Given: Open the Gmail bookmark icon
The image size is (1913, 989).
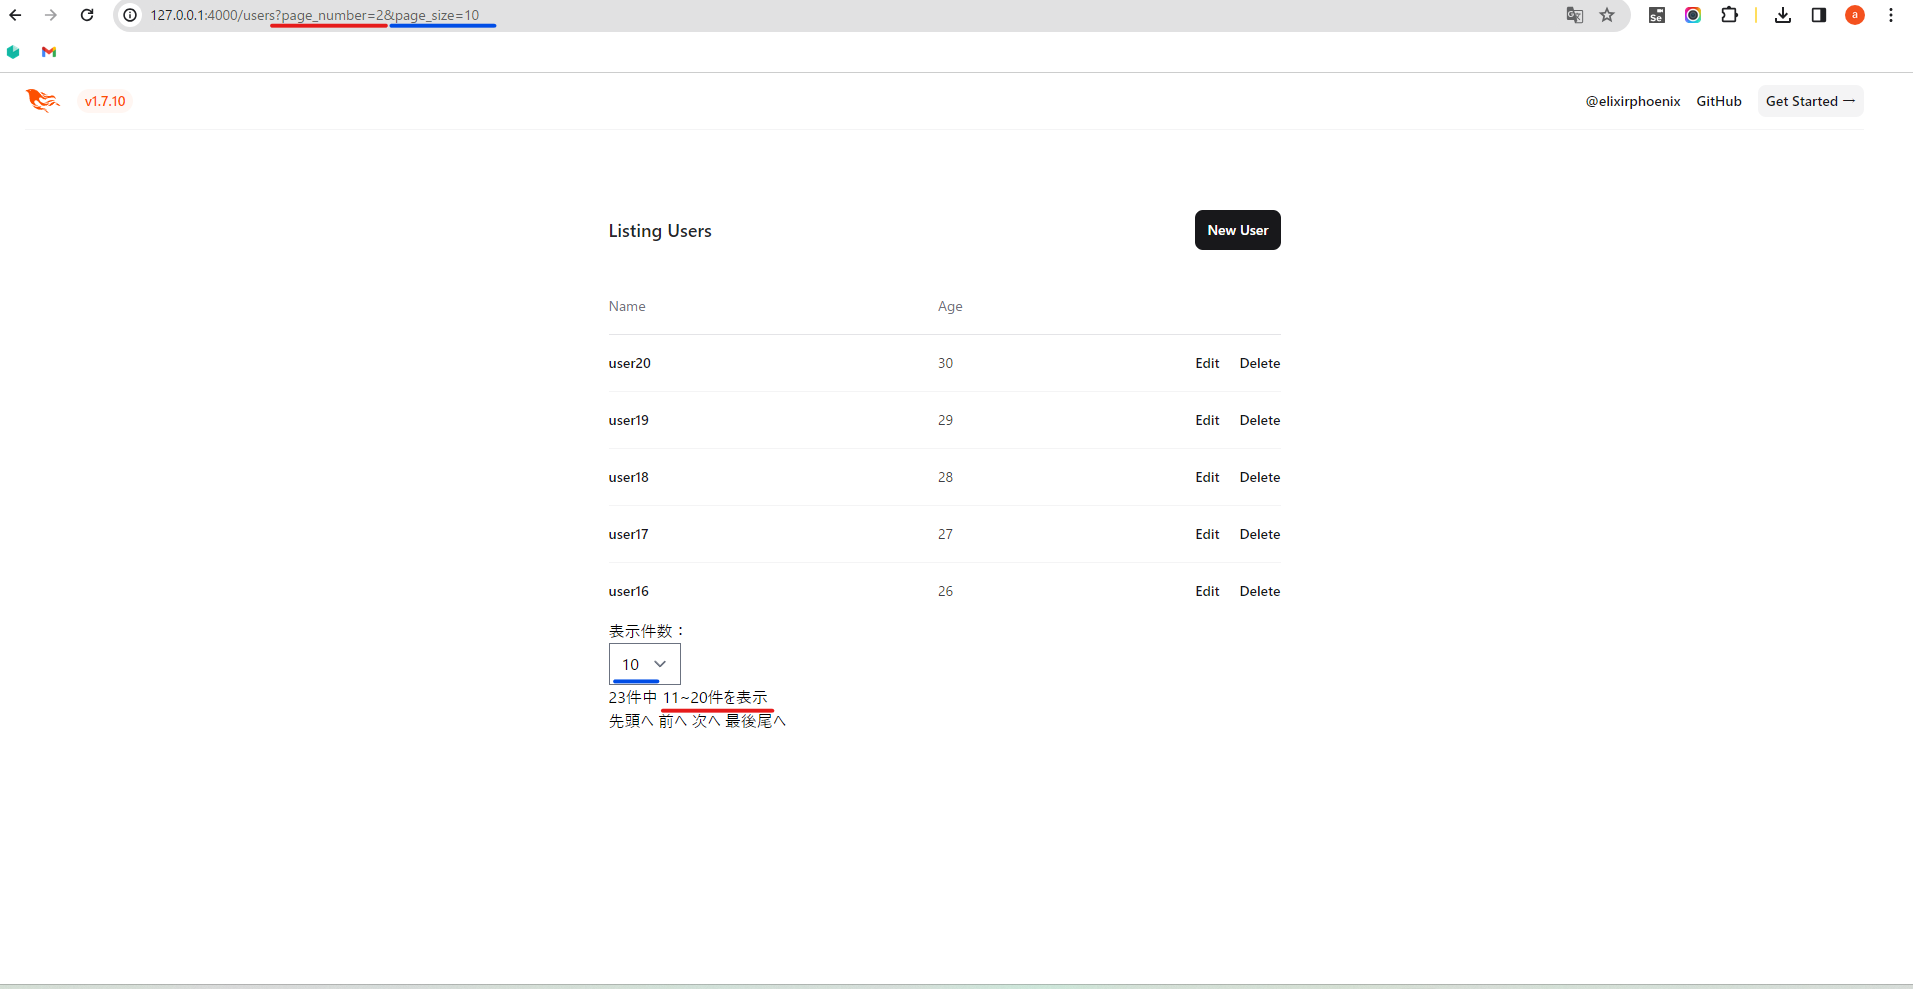Looking at the screenshot, I should pos(49,52).
